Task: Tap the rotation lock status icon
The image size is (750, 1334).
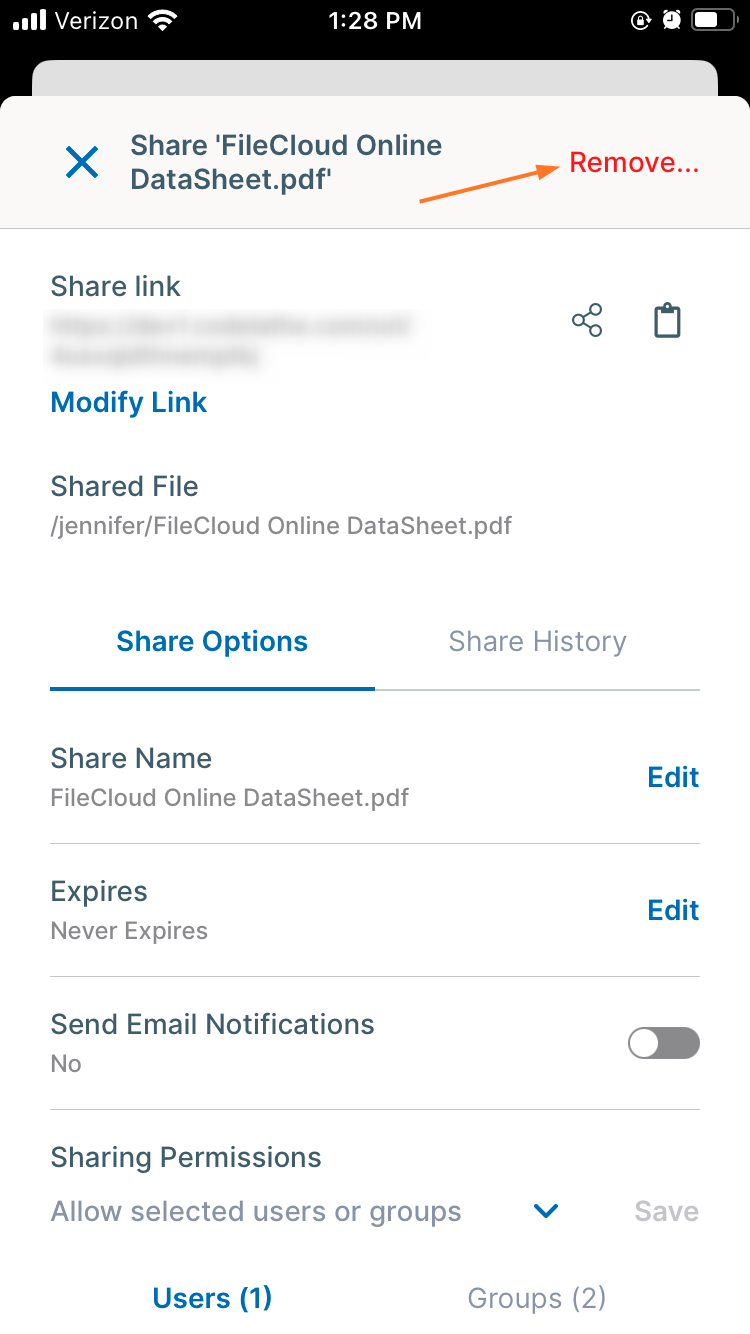Action: coord(641,20)
